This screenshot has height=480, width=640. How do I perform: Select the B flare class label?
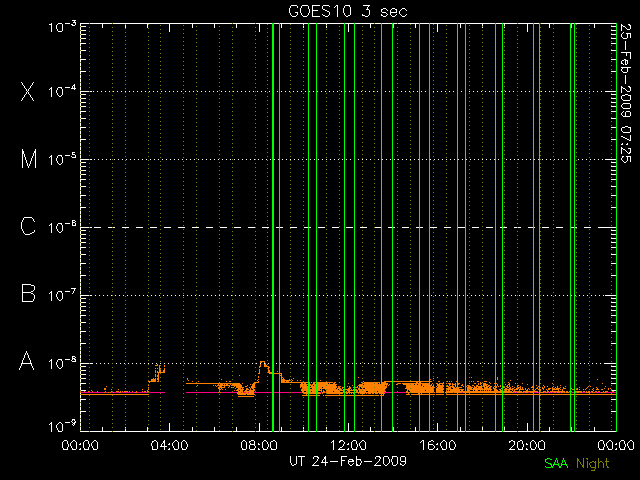tap(28, 293)
